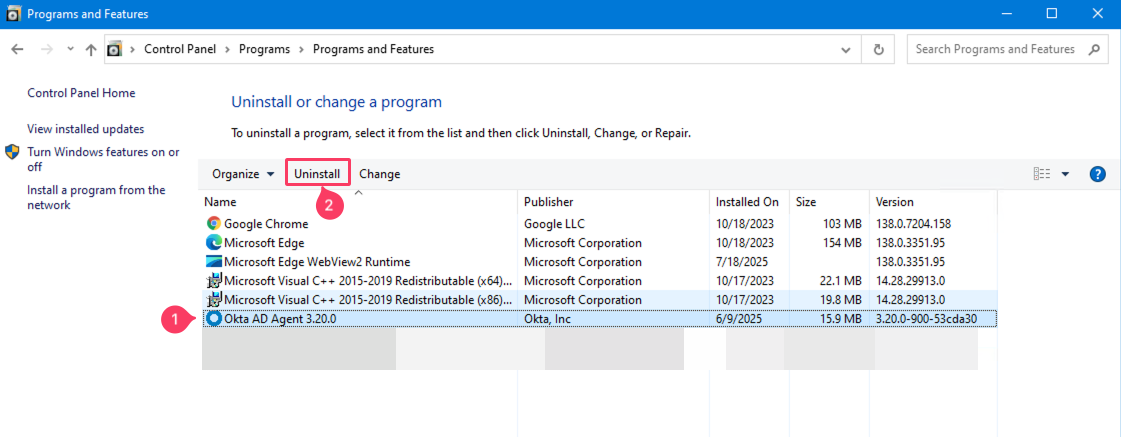
Task: Click the Microsoft Edge icon in list
Action: coord(214,242)
